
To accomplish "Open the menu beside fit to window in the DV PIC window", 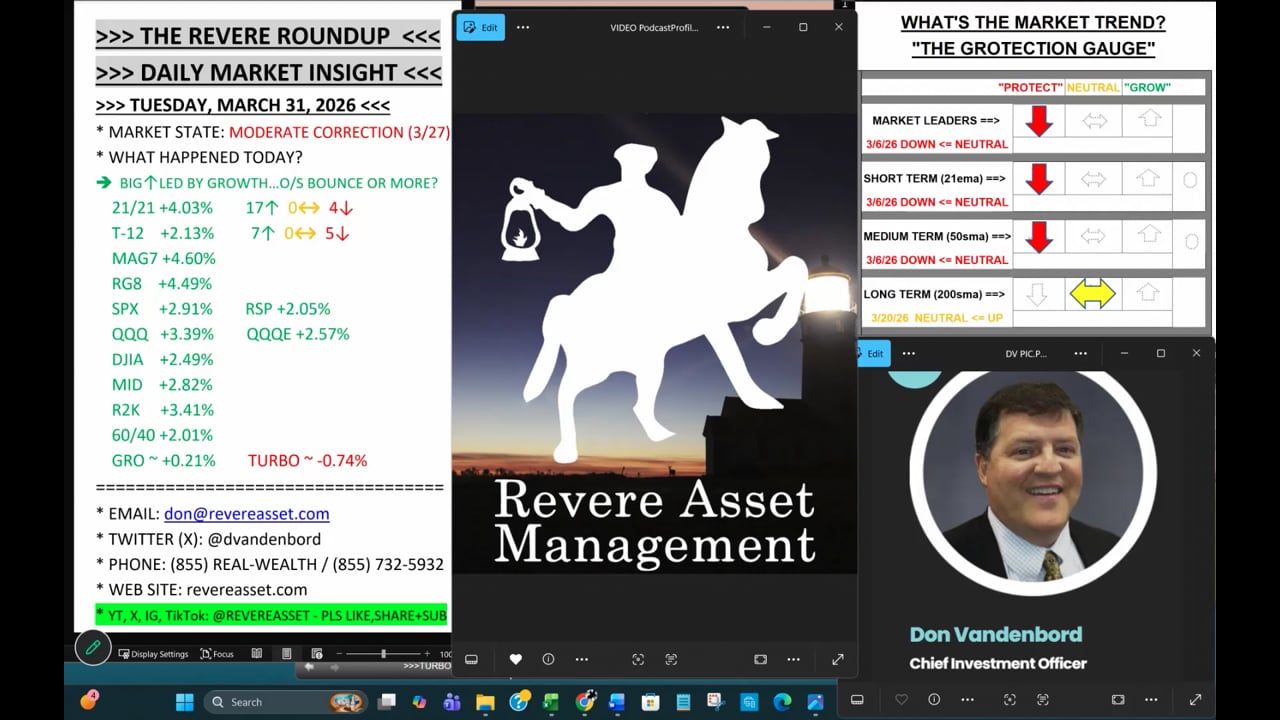I will [1151, 700].
